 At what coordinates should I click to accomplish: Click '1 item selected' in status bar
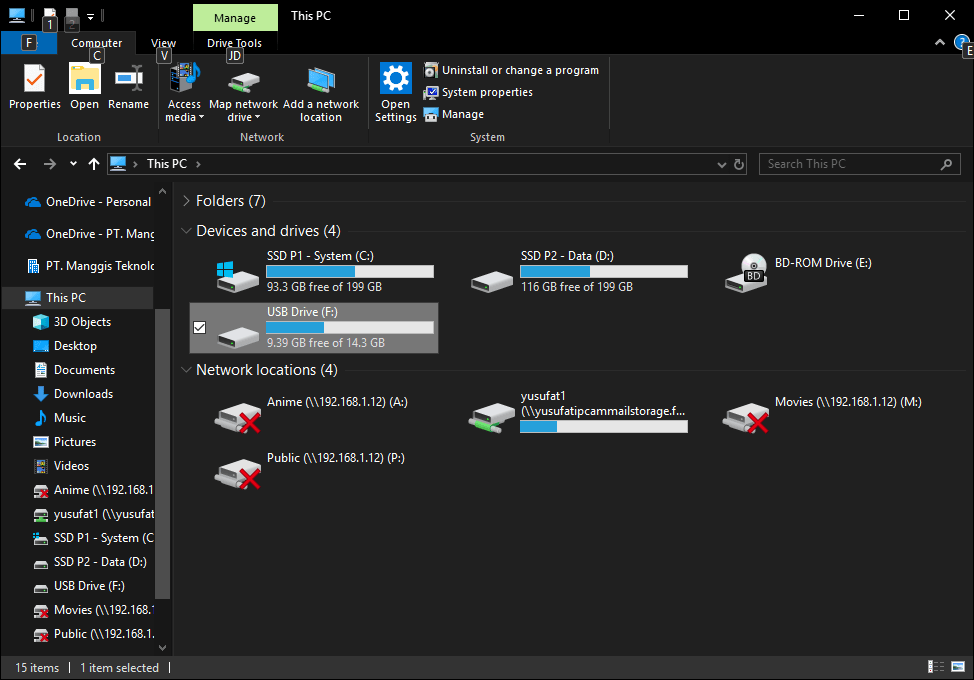(119, 668)
